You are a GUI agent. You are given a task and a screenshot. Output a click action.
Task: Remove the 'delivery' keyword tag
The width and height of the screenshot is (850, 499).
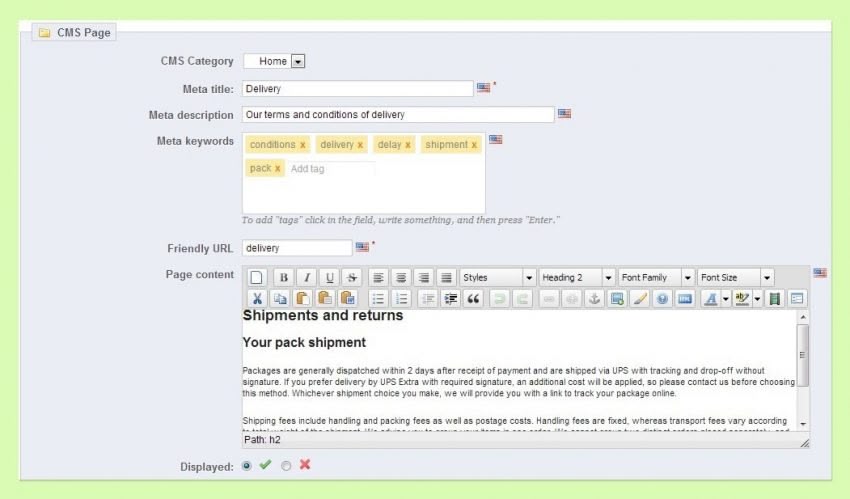pyautogui.click(x=360, y=145)
